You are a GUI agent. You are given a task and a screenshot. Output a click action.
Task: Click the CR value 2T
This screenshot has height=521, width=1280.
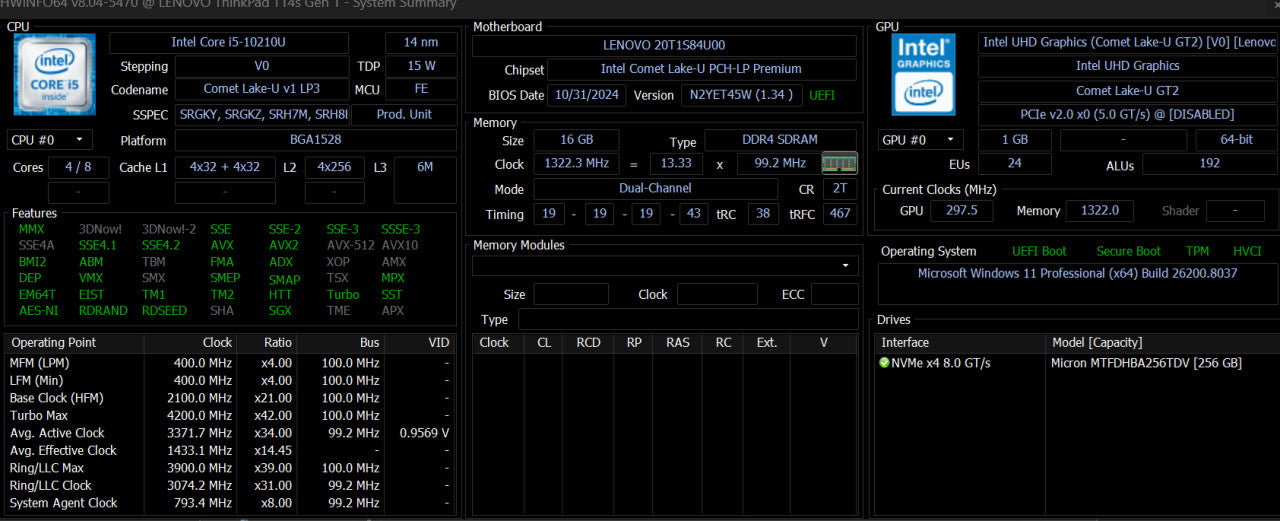839,189
